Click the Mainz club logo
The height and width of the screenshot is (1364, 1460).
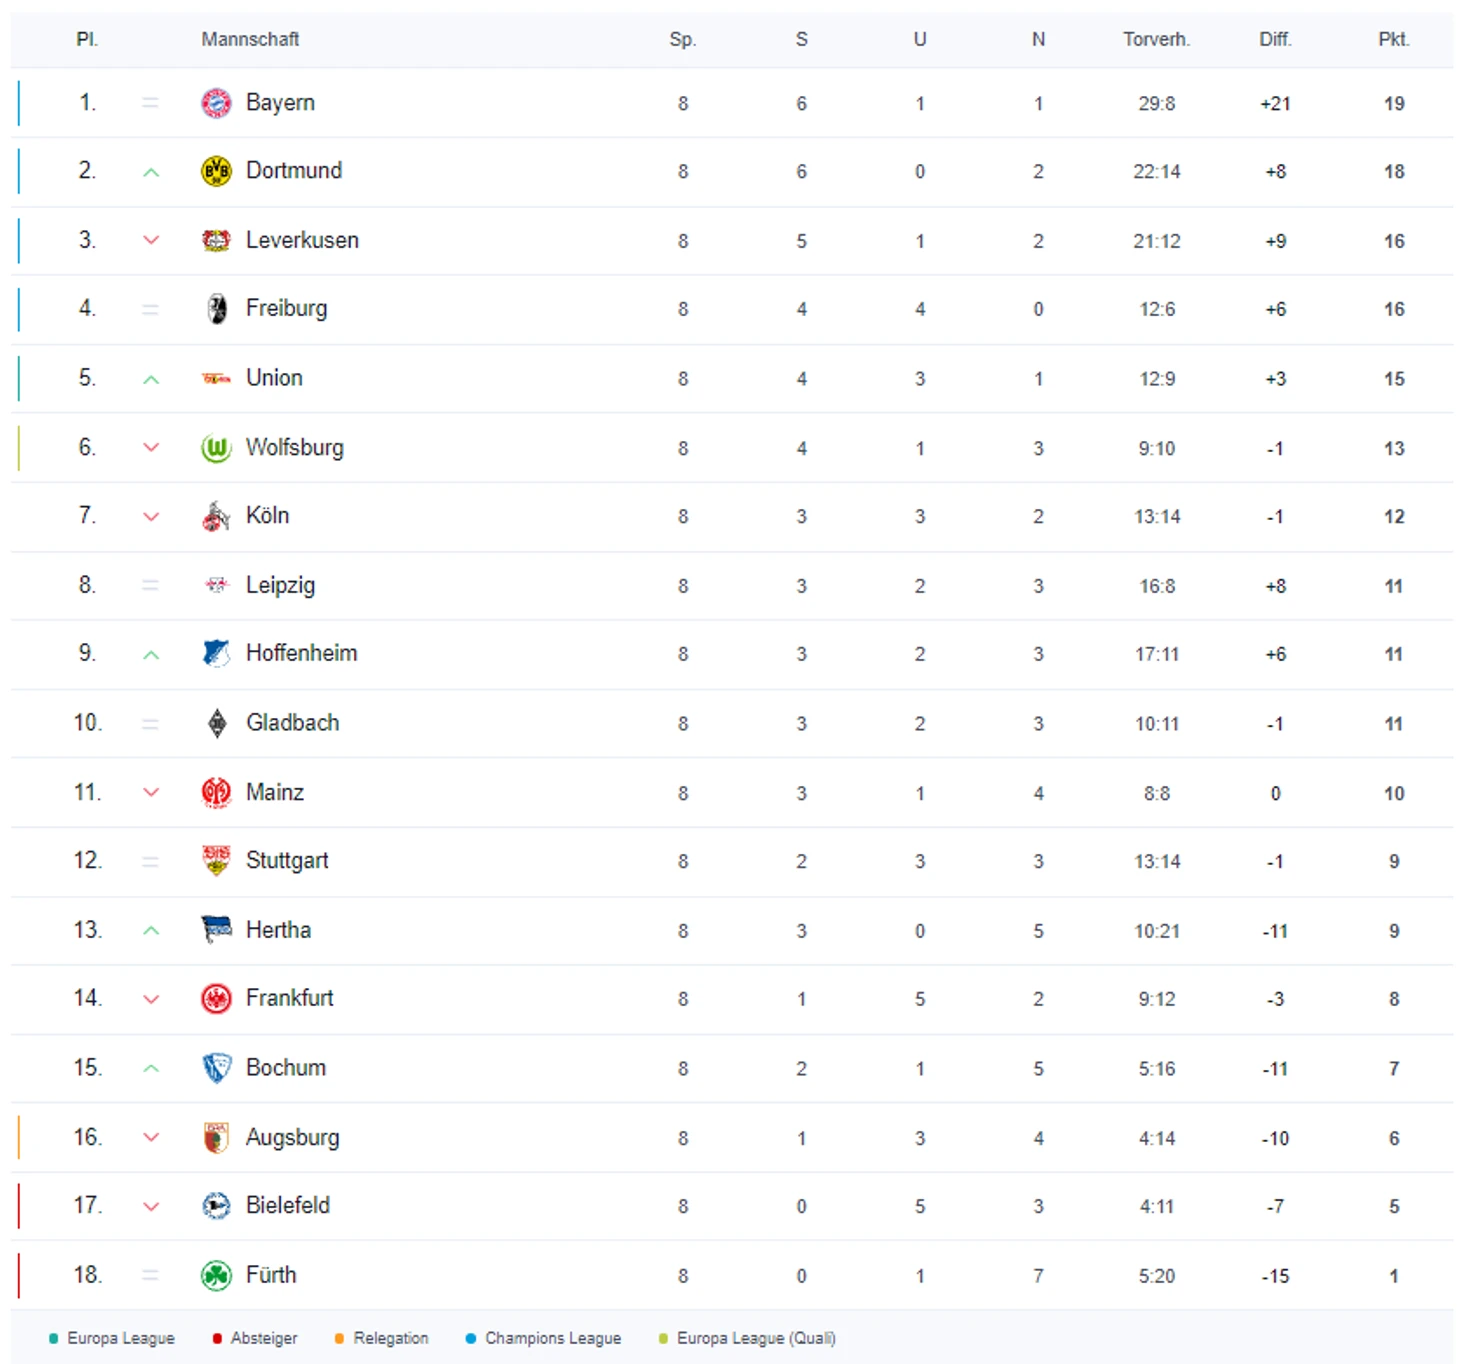pyautogui.click(x=216, y=793)
